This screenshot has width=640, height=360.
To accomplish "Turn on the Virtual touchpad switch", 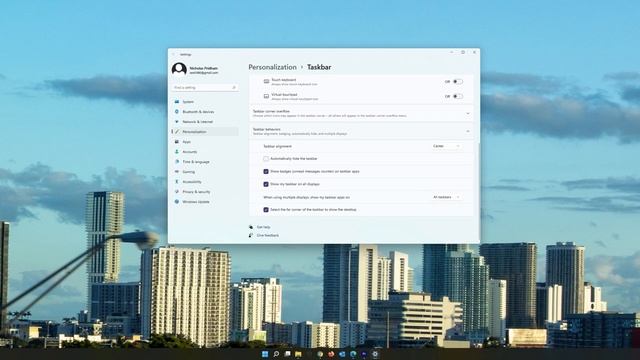I will (x=458, y=96).
